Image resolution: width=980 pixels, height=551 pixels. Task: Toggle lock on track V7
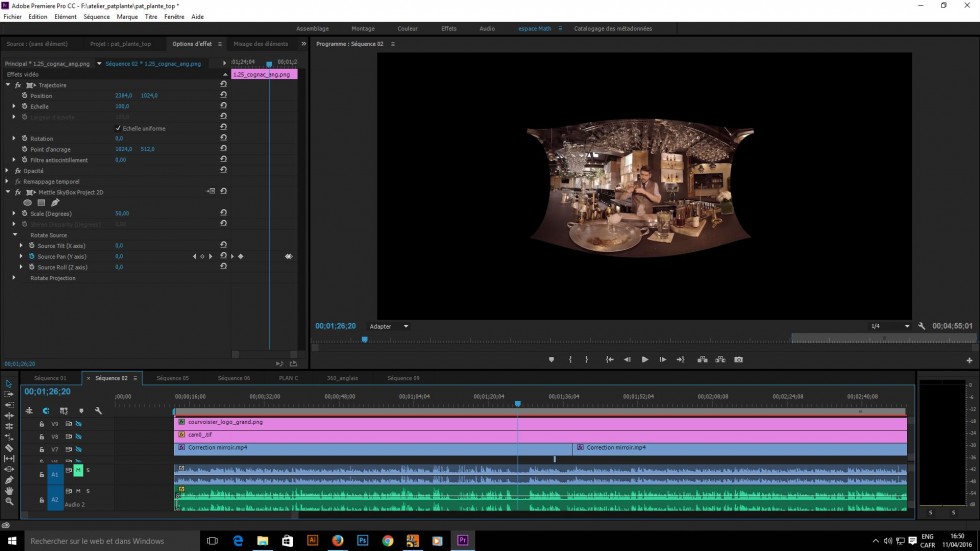coord(41,450)
